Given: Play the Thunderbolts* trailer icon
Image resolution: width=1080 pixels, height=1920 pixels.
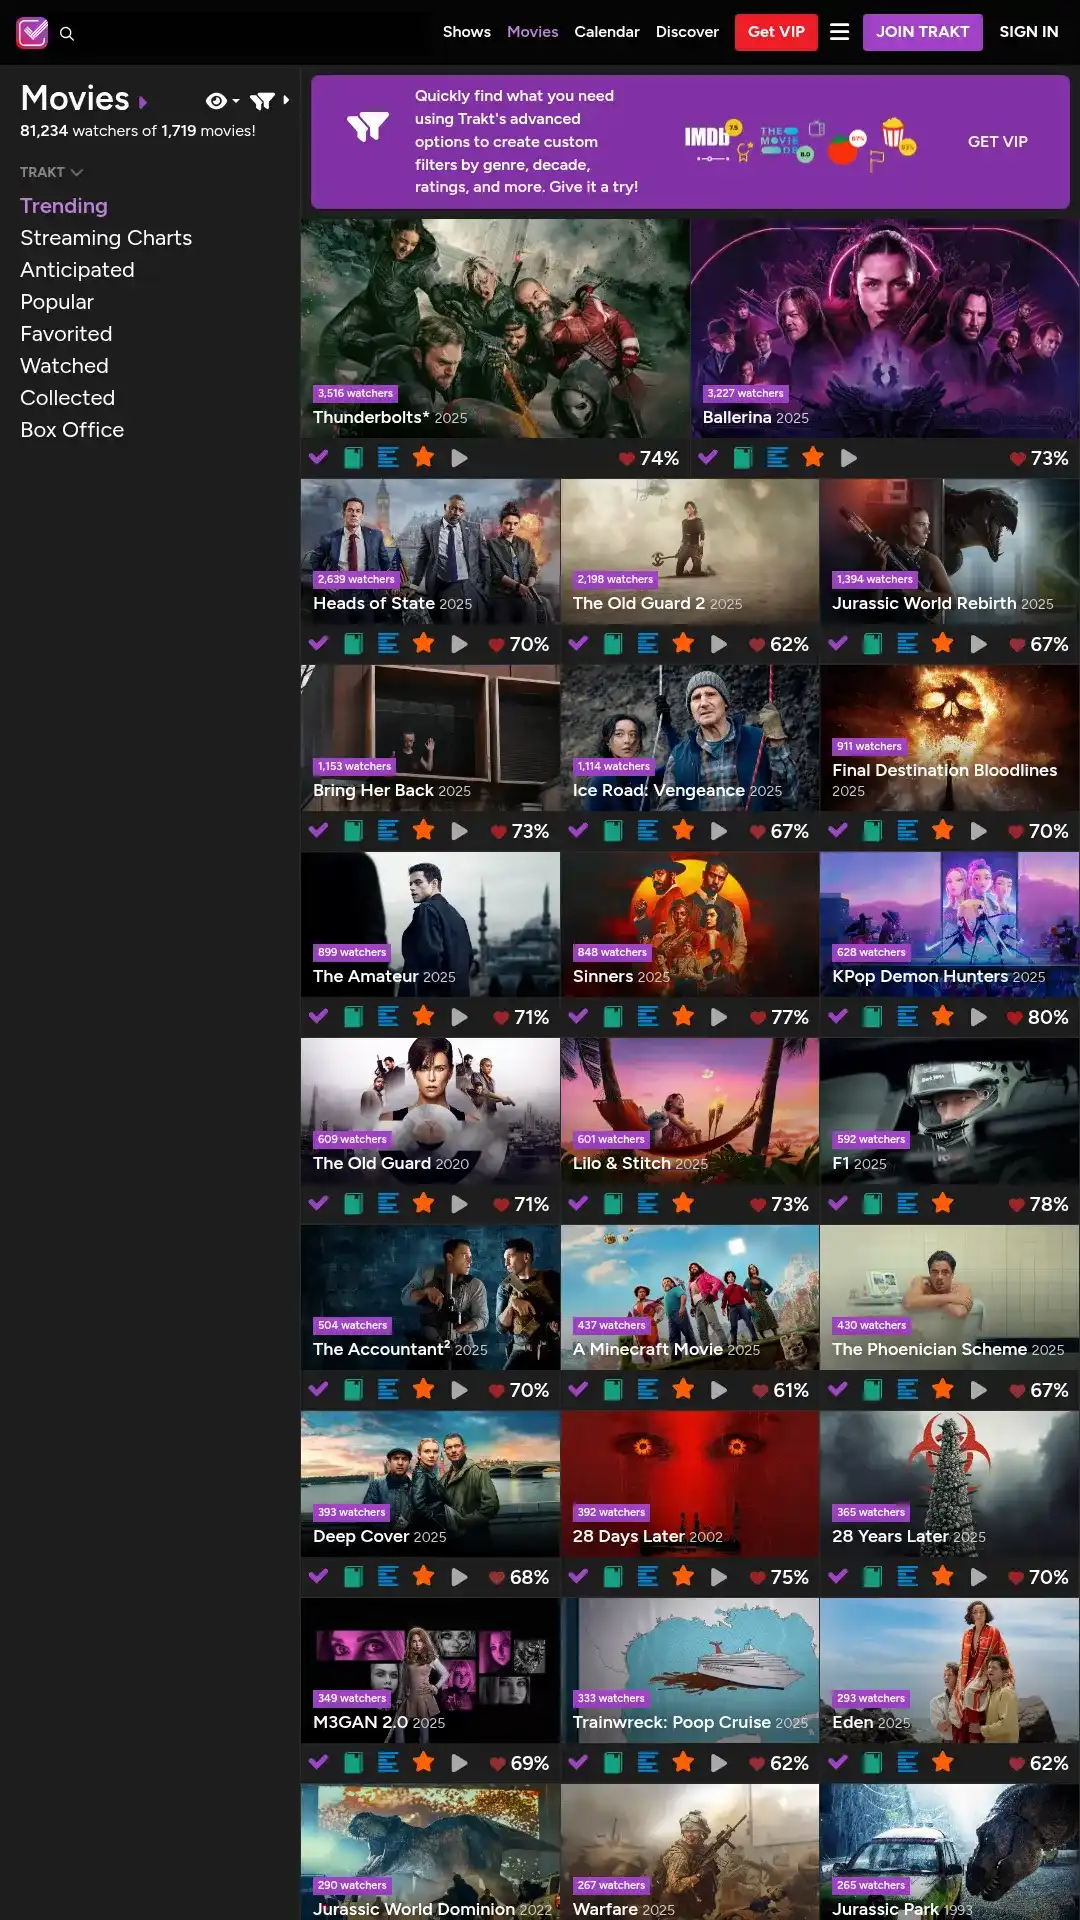Looking at the screenshot, I should click(x=459, y=458).
